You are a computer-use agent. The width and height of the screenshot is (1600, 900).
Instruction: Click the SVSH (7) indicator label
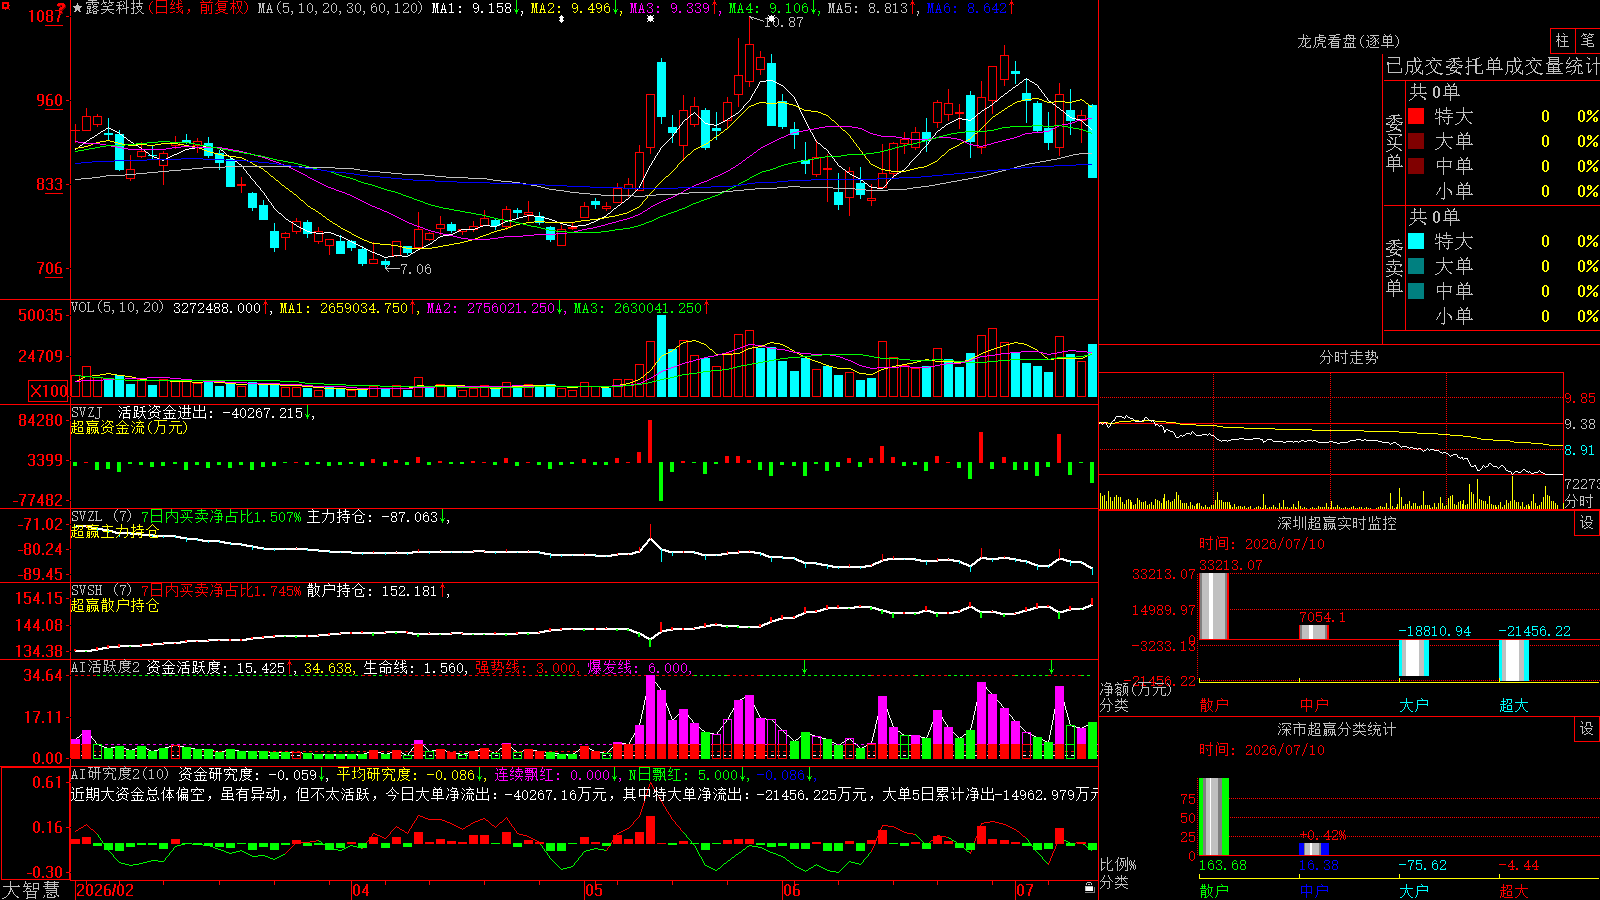[102, 591]
